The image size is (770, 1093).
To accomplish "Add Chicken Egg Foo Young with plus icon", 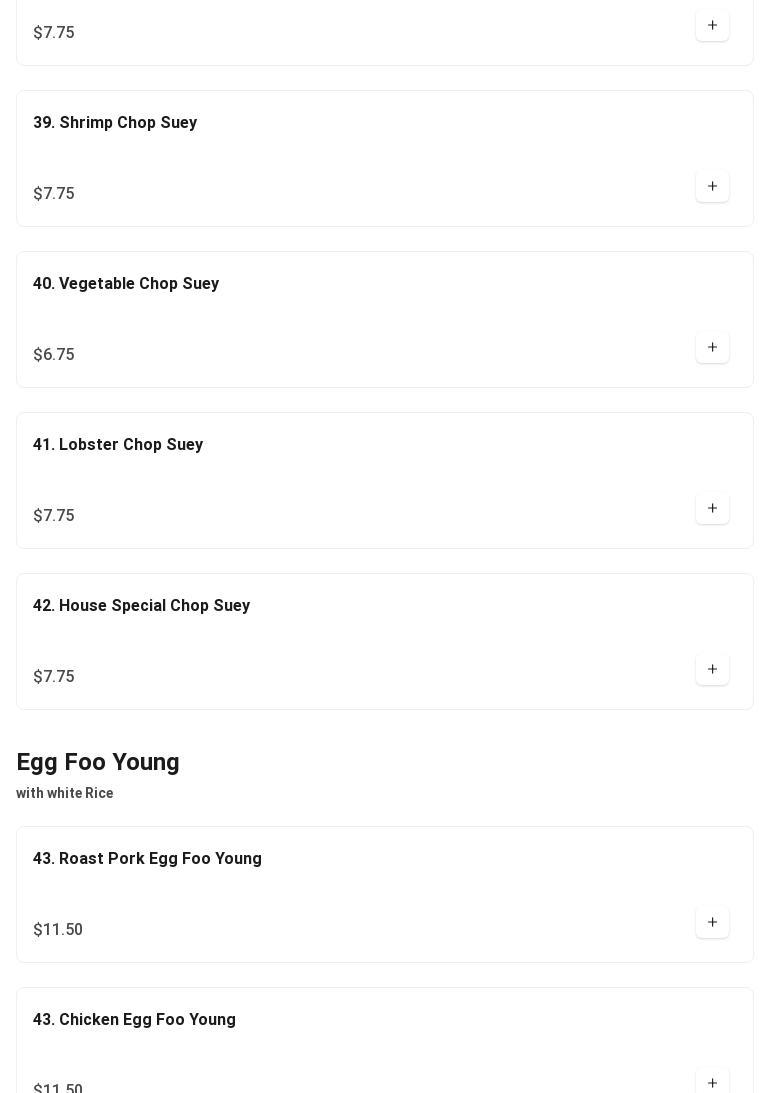I will coord(712,1082).
